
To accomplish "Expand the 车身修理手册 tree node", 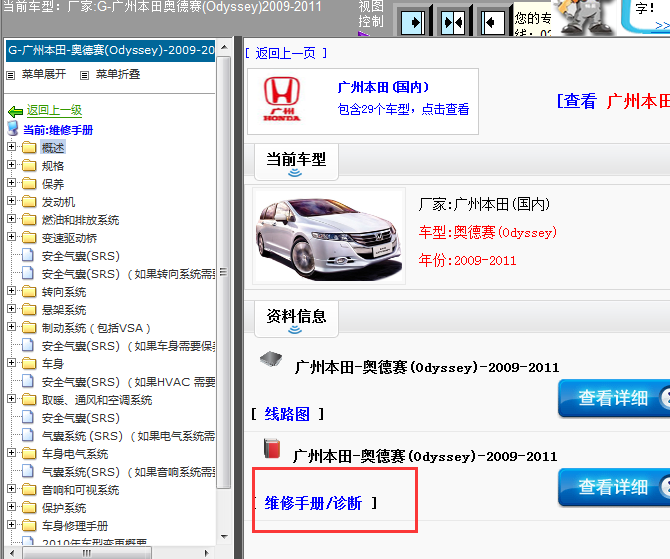I will (12, 524).
